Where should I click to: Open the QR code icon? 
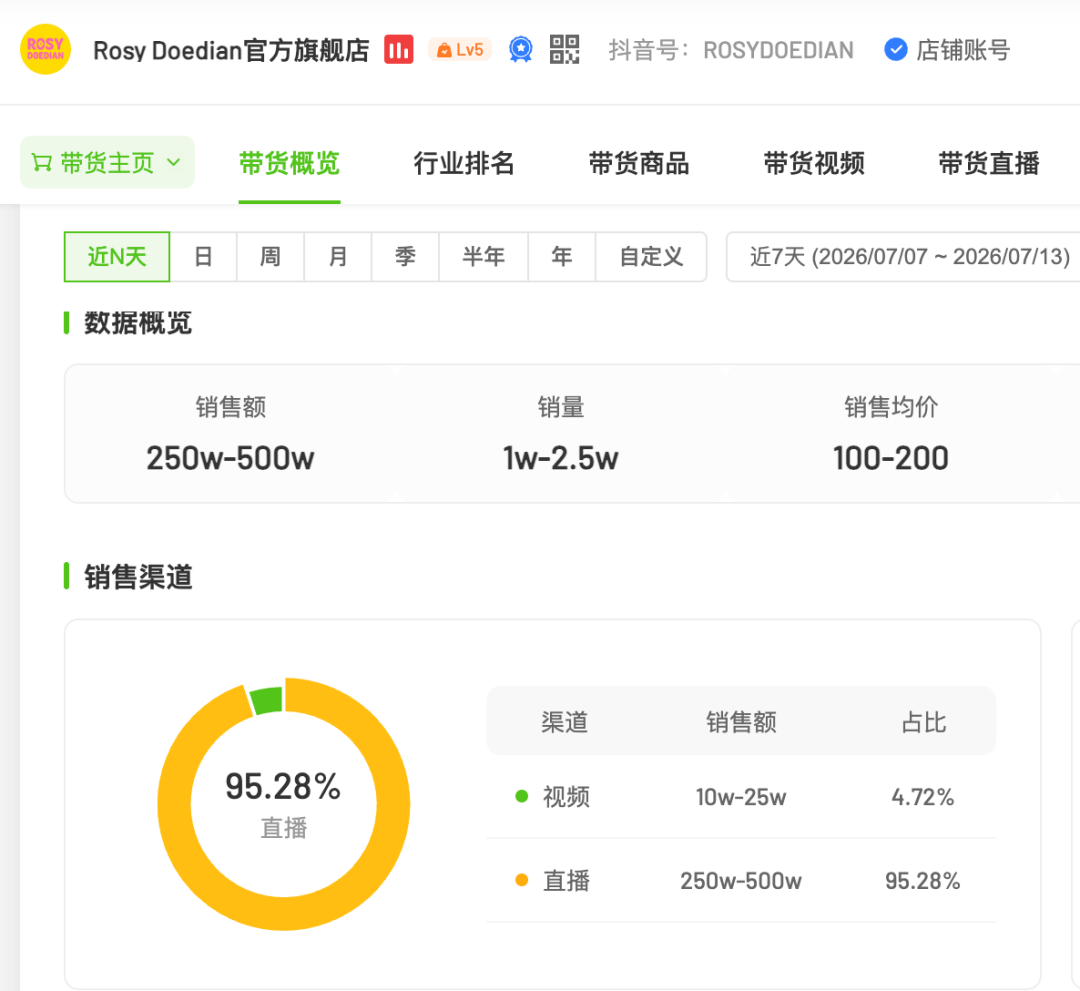point(564,50)
